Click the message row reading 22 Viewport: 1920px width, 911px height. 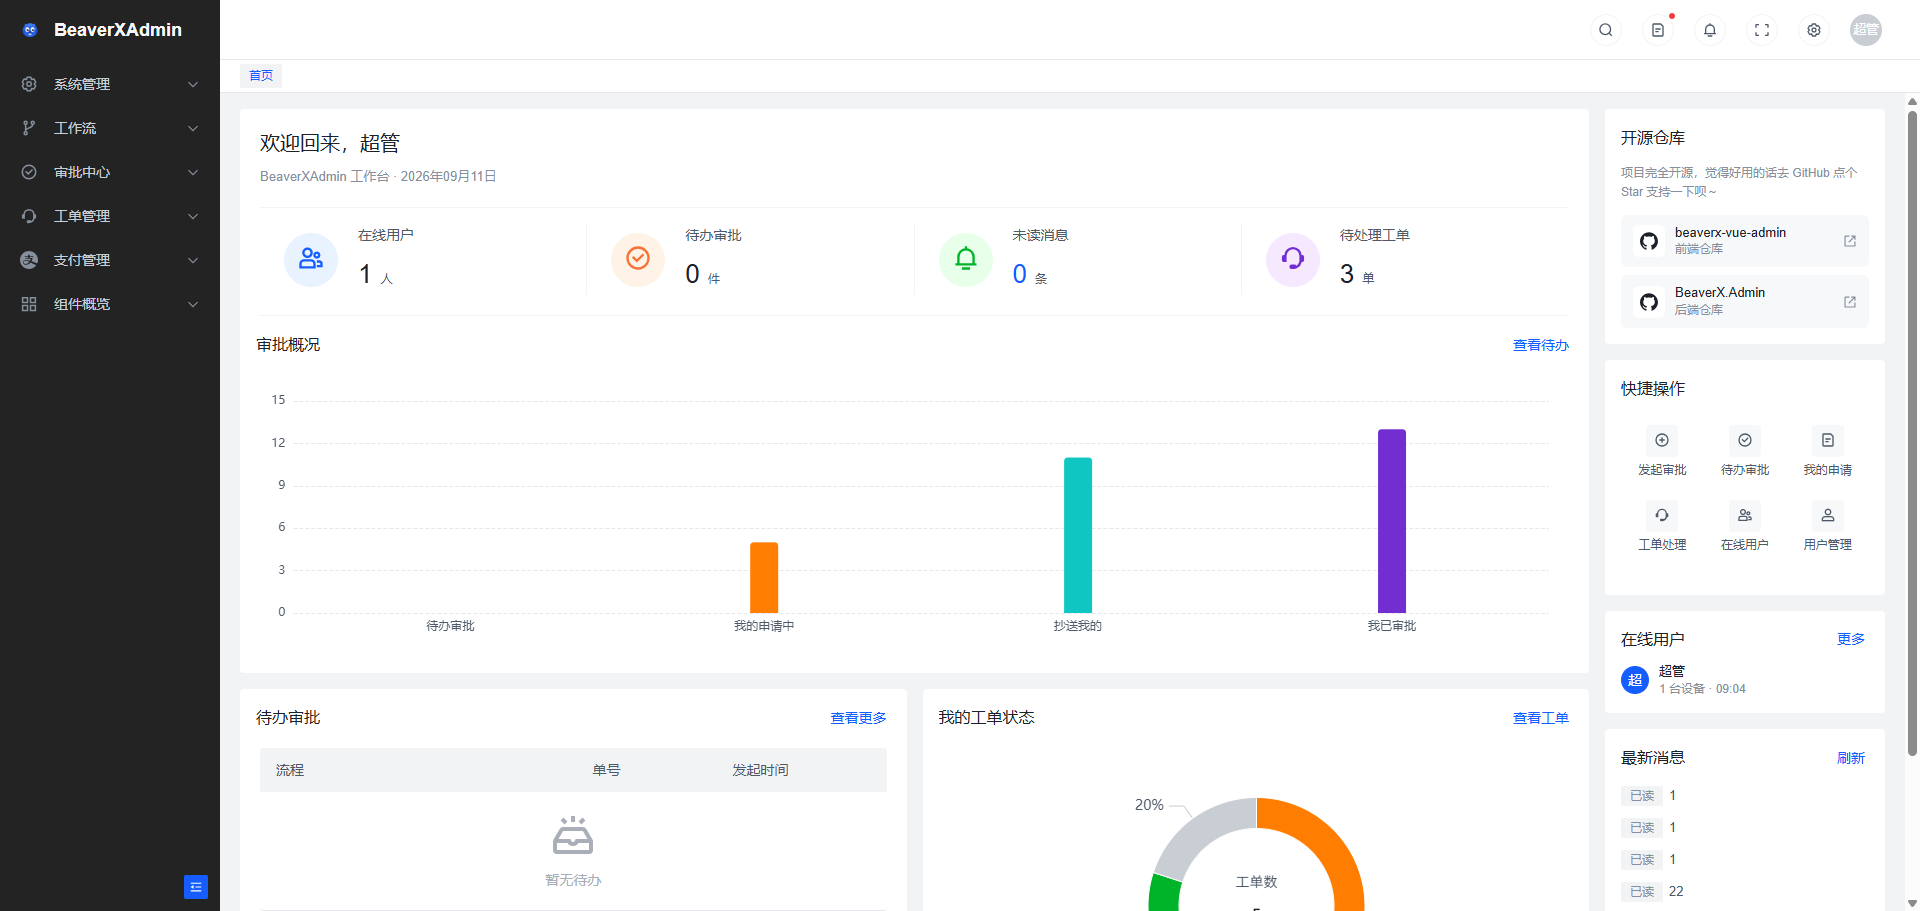1743,891
